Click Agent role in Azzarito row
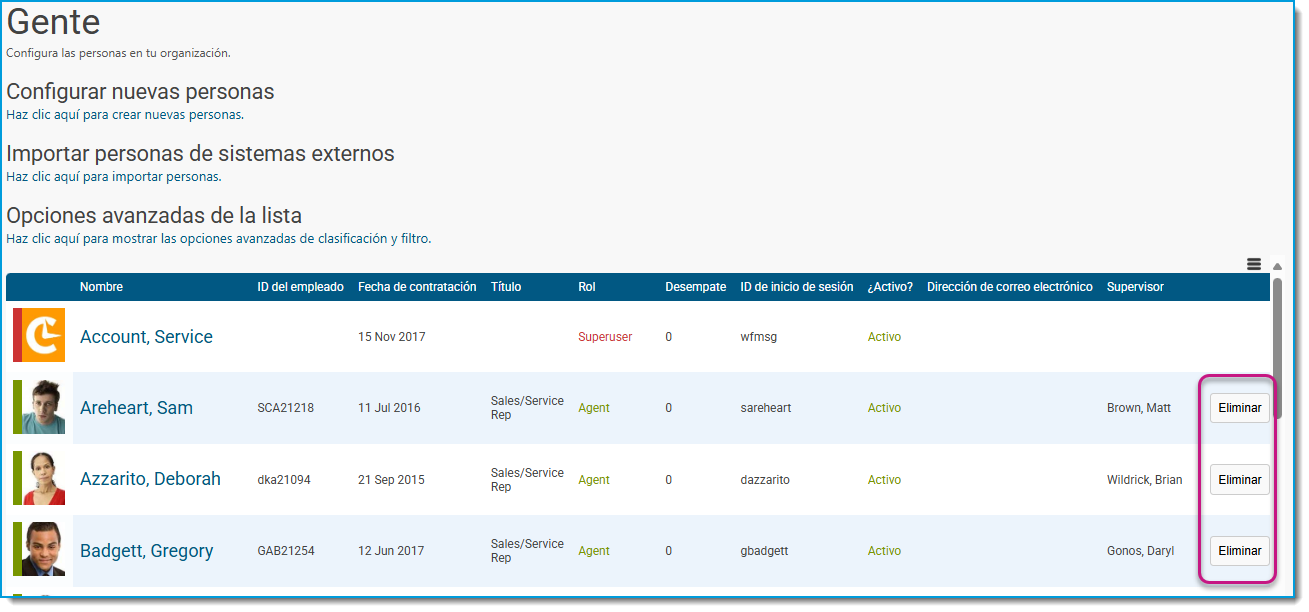Screen dimensions: 1309x612 click(594, 480)
